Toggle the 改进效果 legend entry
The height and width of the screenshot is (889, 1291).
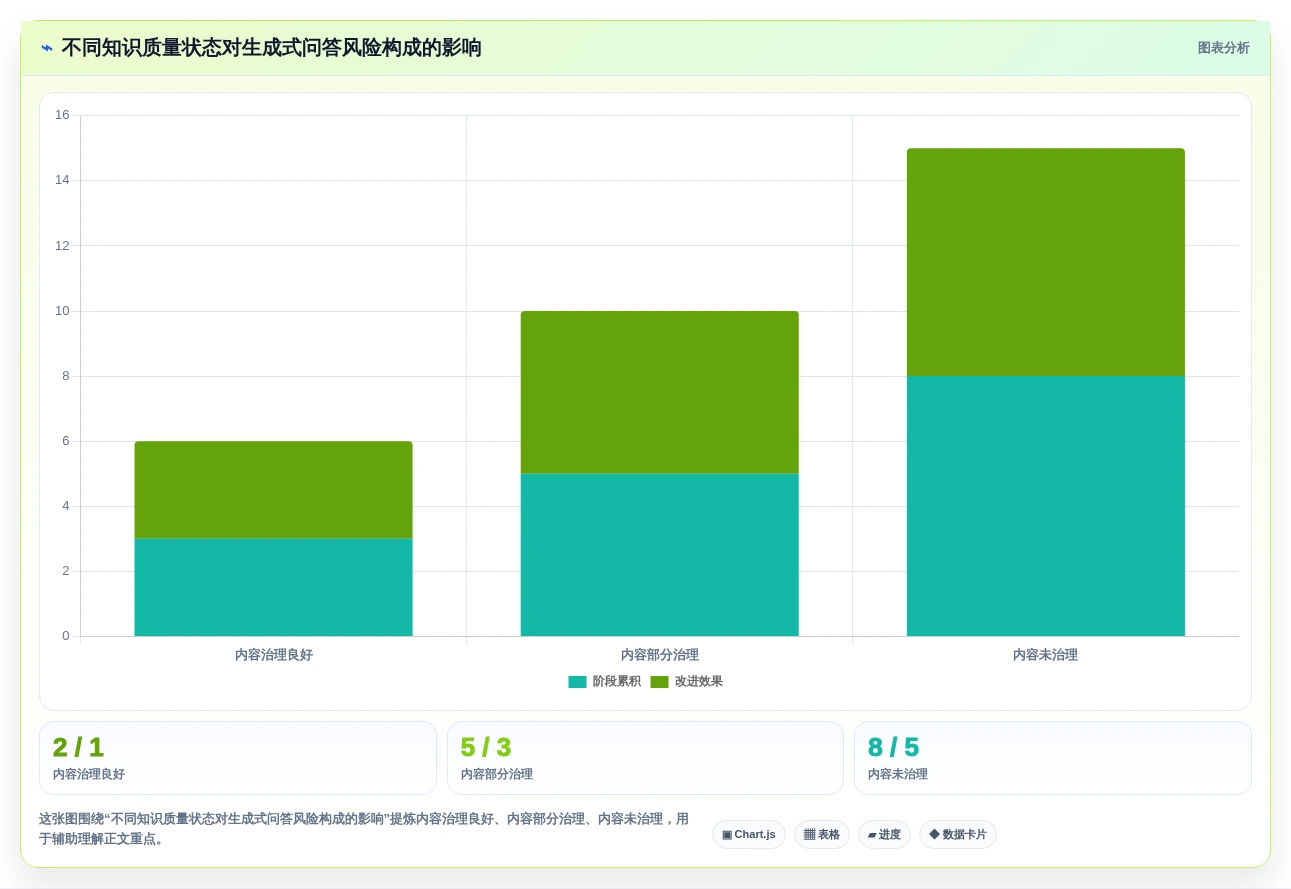point(686,682)
